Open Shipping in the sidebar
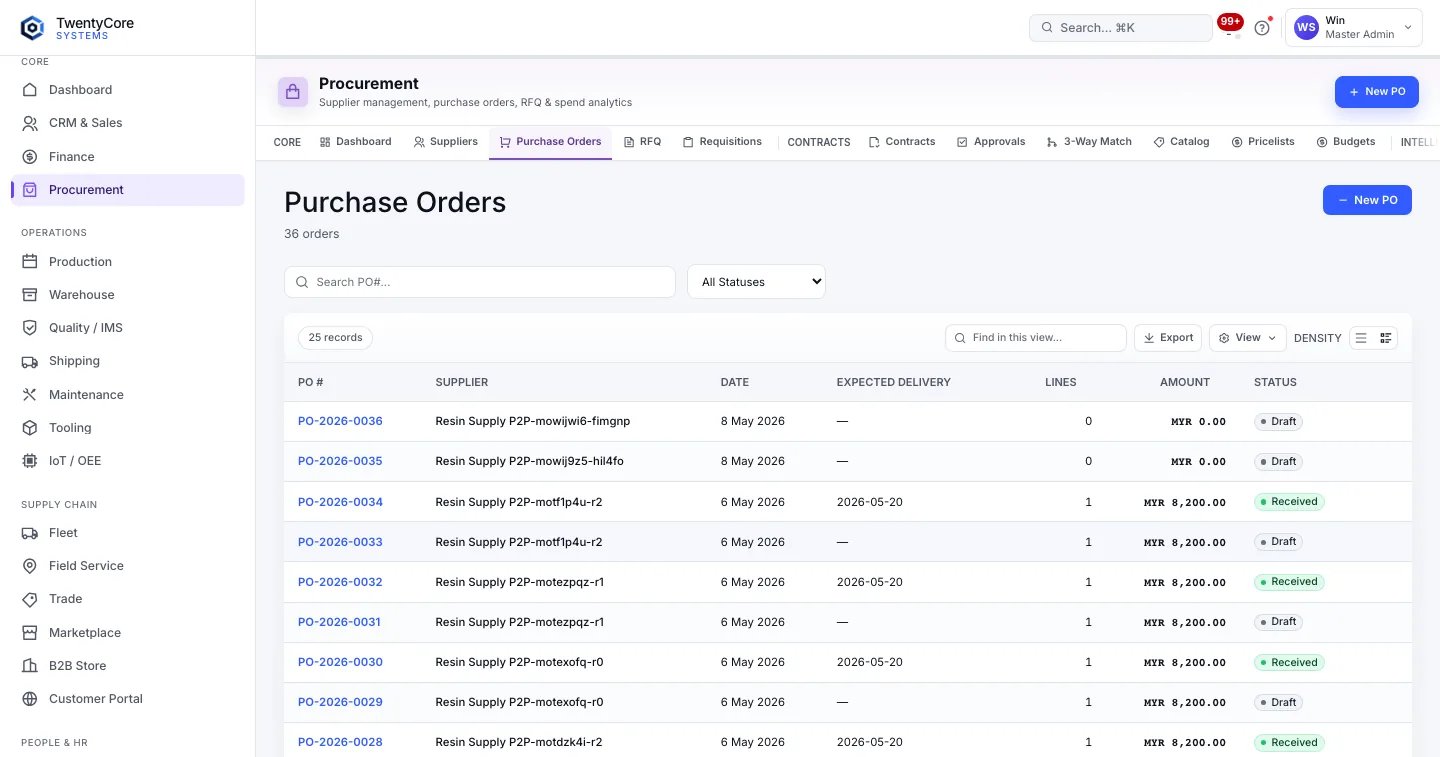Screen dimensions: 1440x757 coord(128,361)
